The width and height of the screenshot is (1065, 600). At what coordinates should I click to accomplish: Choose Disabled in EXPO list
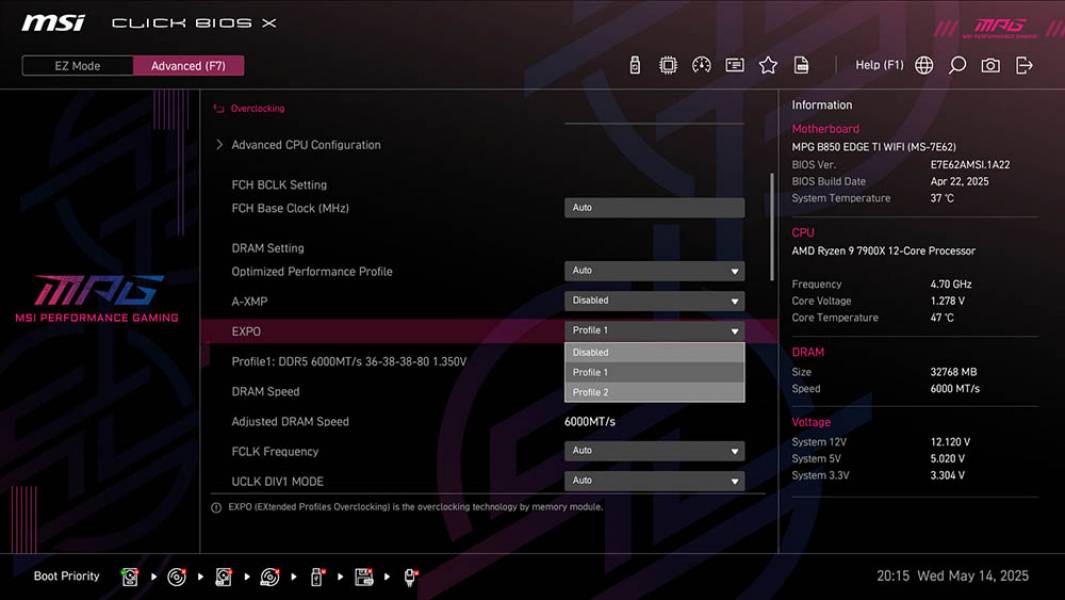(x=654, y=353)
